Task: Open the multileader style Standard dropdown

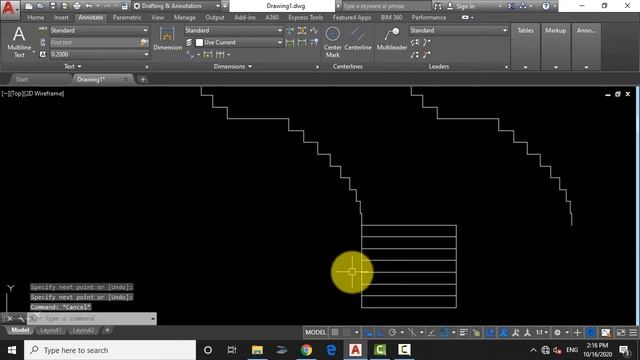Action: 458,30
